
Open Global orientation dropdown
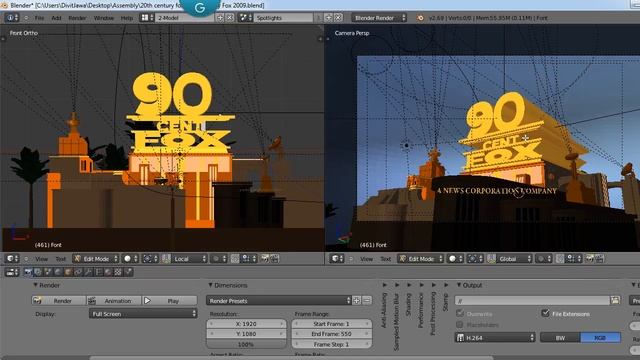click(514, 258)
